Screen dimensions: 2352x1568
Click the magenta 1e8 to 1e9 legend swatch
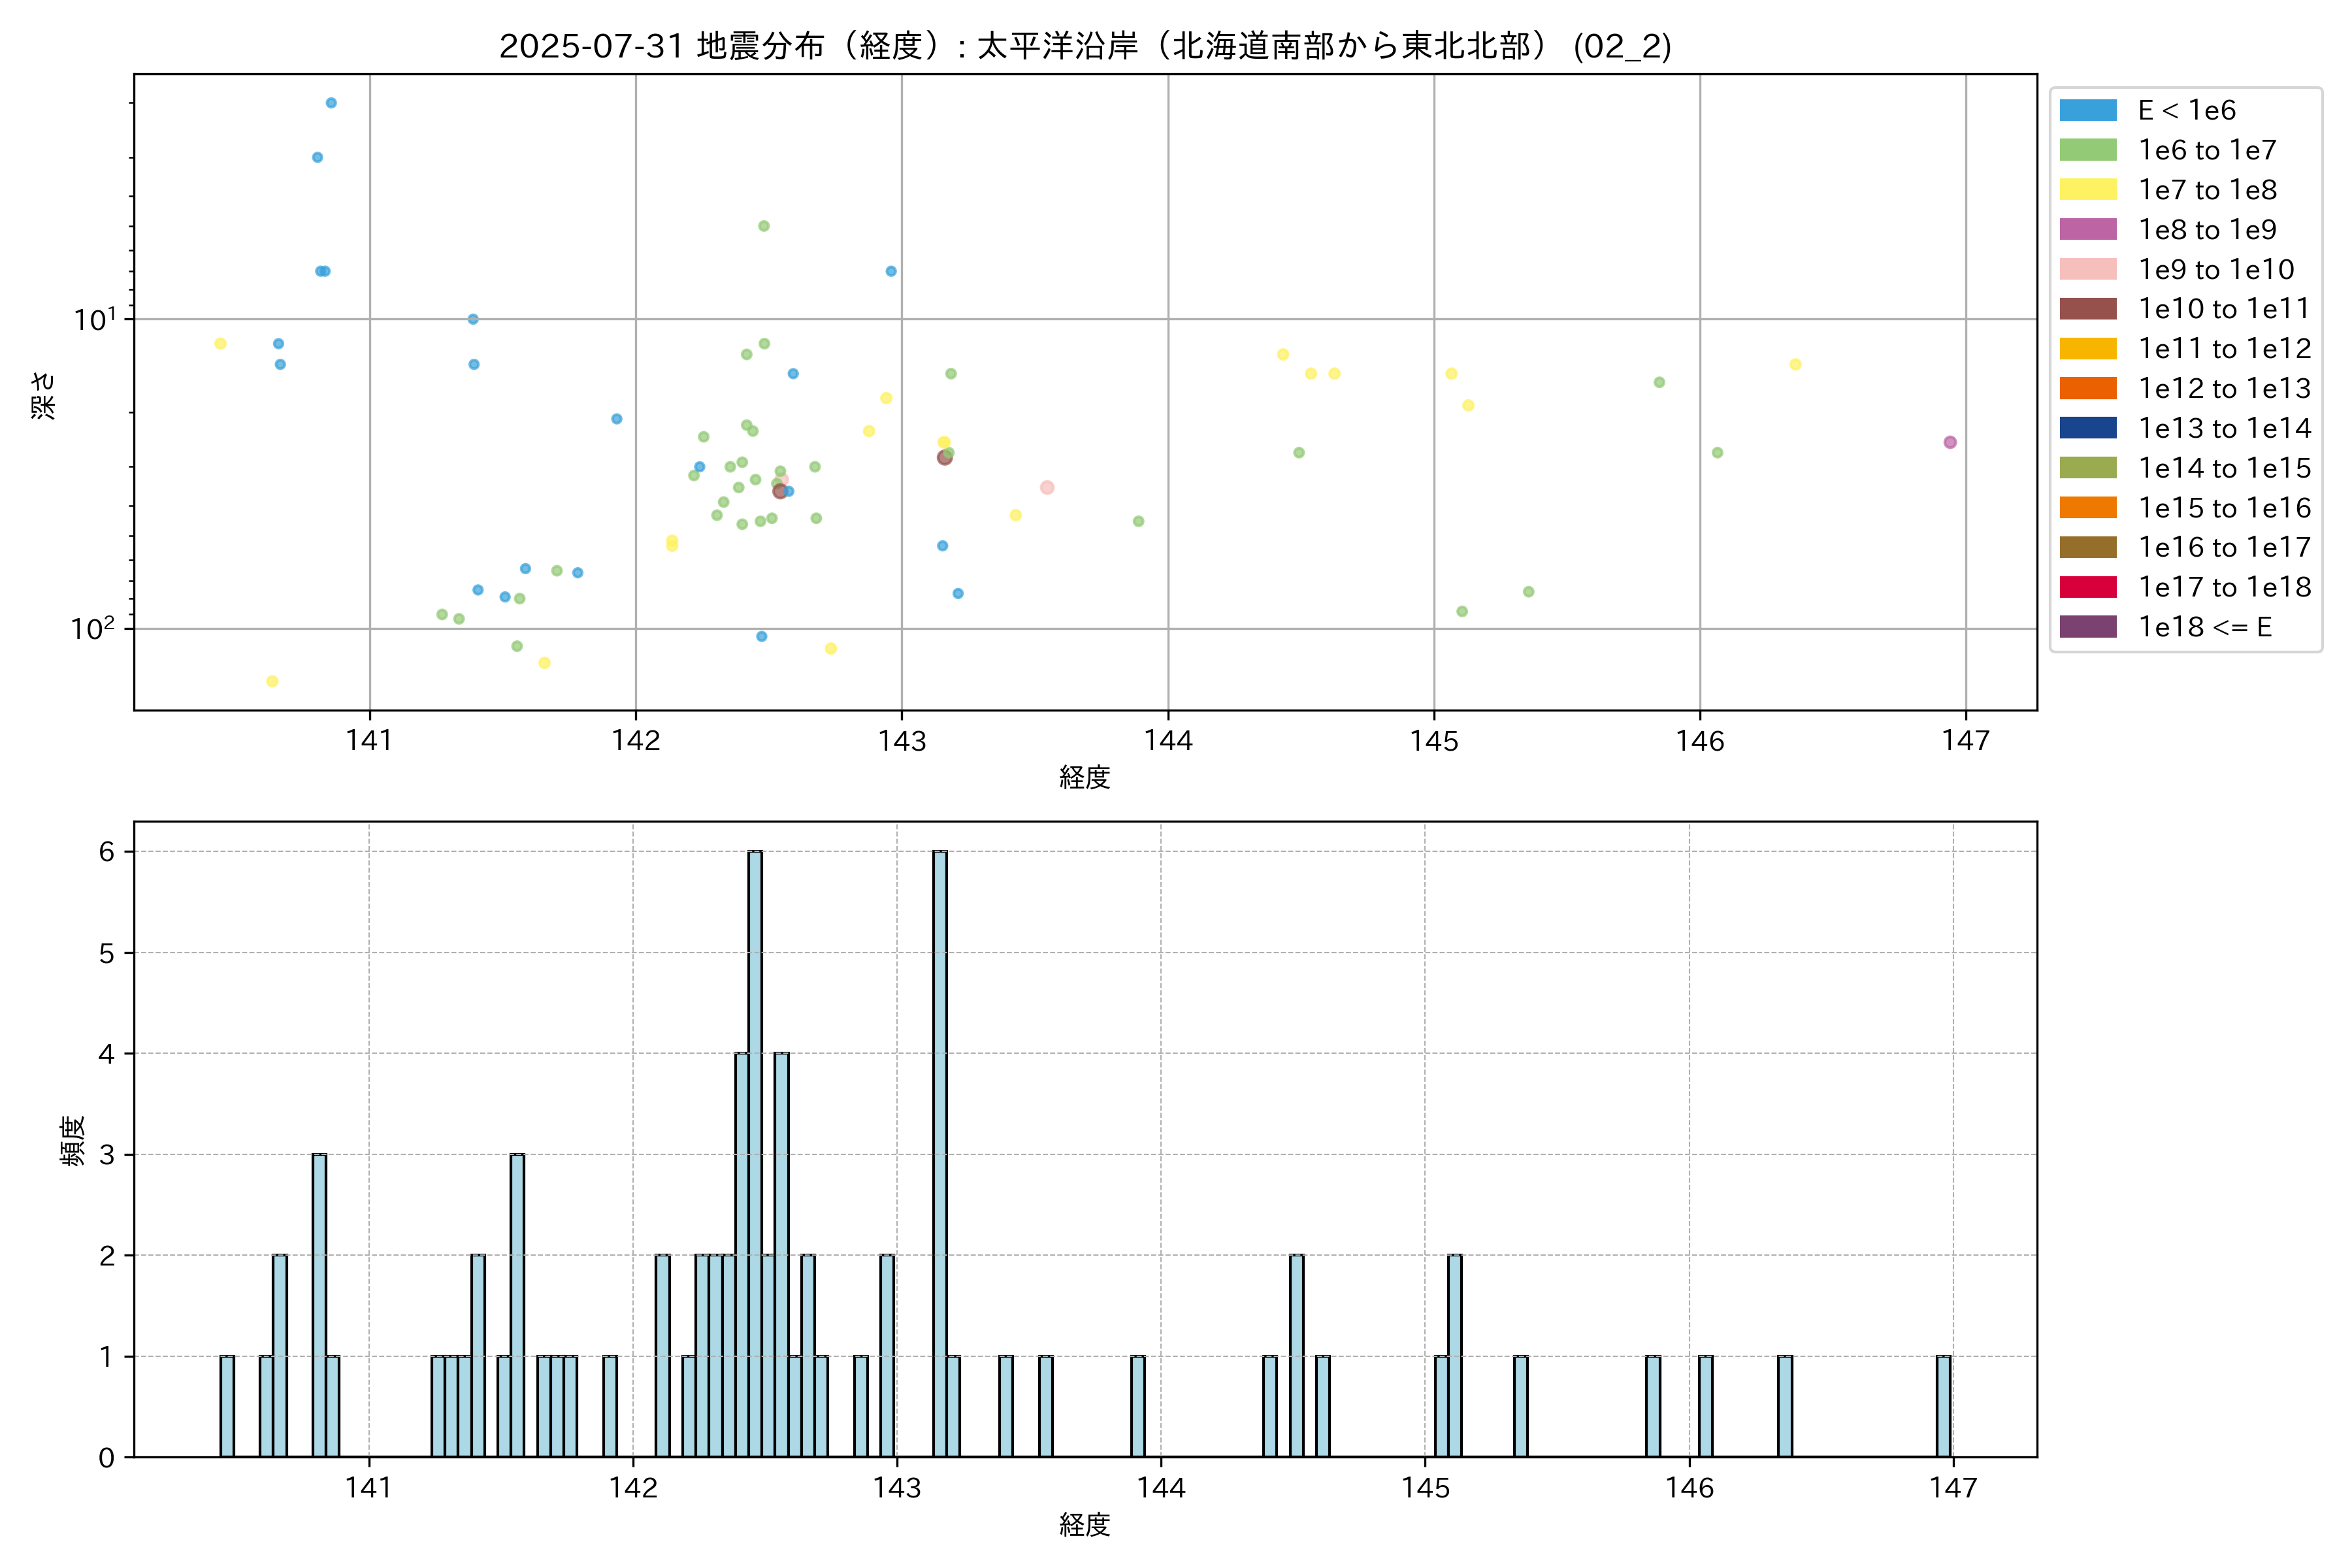click(2087, 229)
